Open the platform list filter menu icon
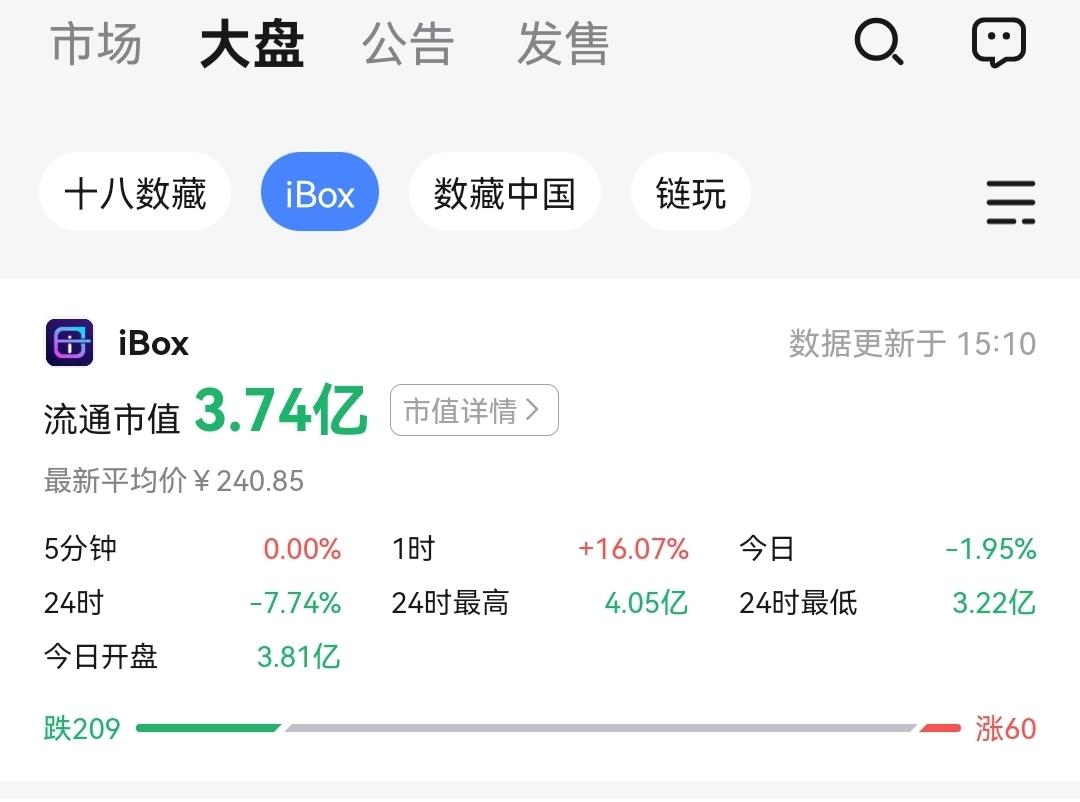This screenshot has height=802, width=1080. tap(1010, 202)
